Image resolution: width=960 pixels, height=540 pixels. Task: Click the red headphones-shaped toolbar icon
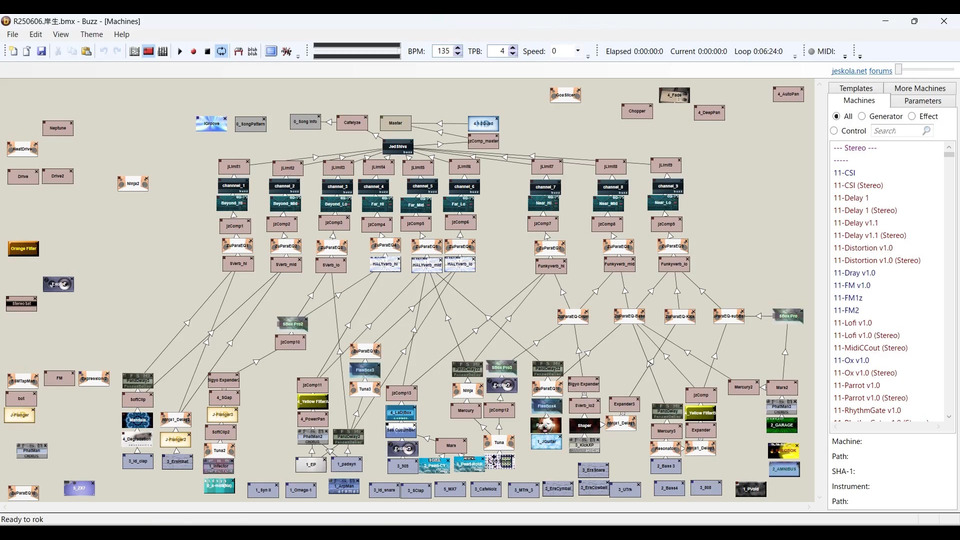pos(238,51)
